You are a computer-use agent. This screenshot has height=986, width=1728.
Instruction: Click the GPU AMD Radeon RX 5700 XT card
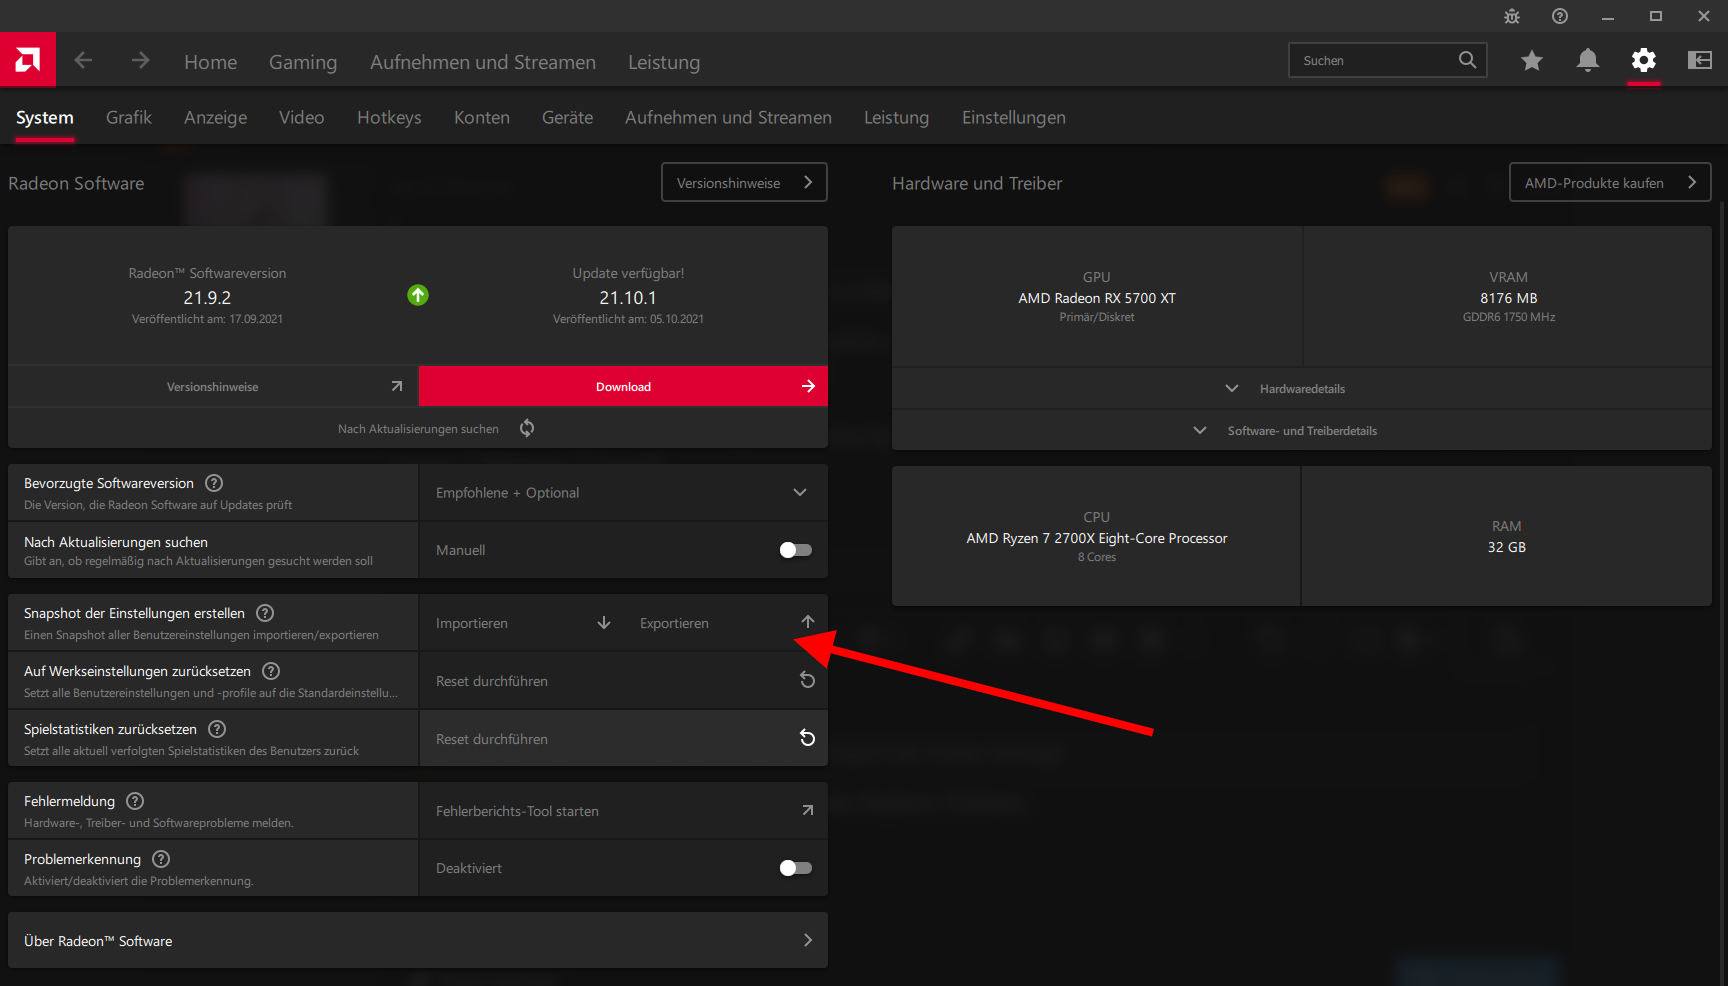(1097, 296)
